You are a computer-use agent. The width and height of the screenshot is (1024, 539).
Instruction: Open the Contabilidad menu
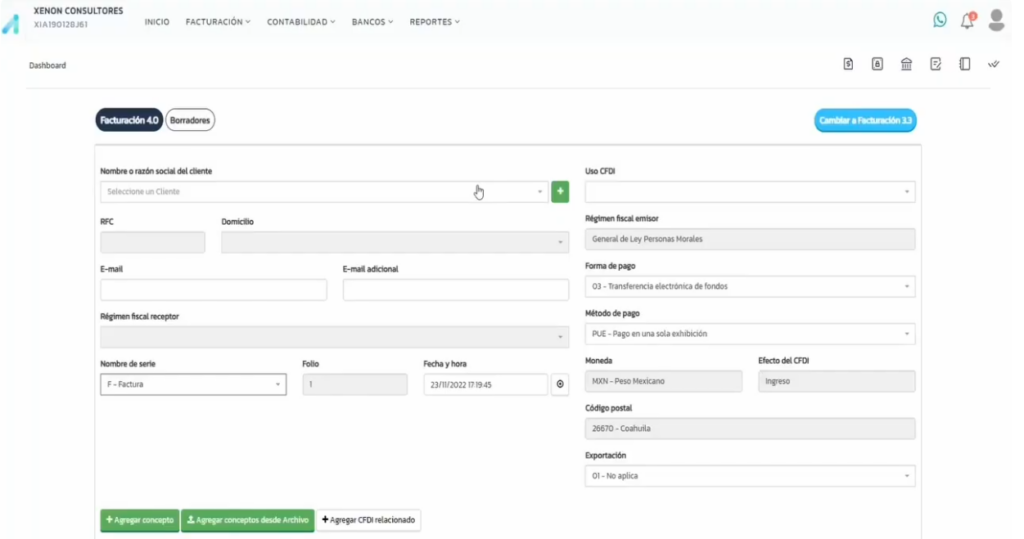tap(300, 21)
